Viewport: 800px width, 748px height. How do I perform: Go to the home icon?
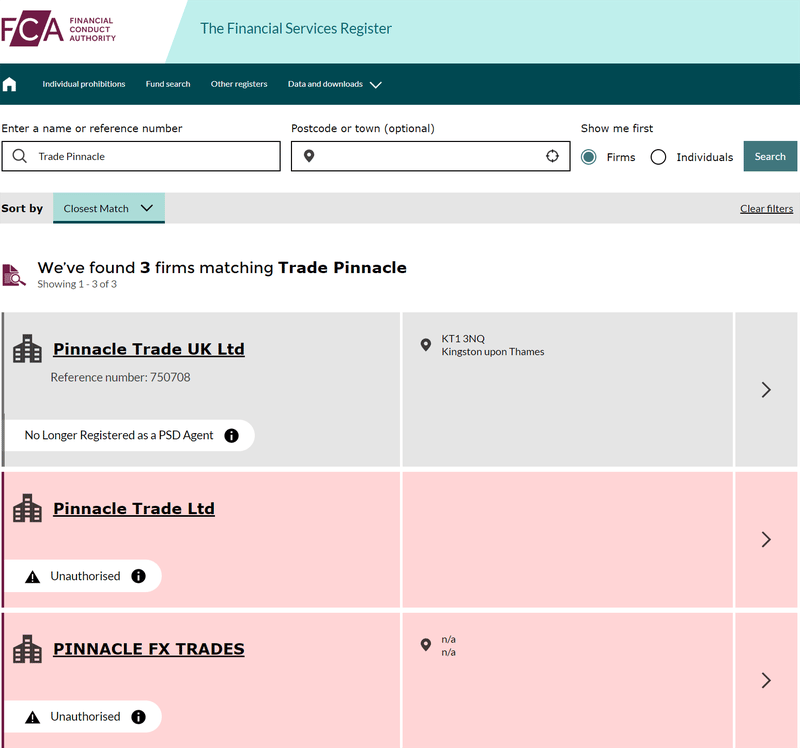tap(9, 84)
